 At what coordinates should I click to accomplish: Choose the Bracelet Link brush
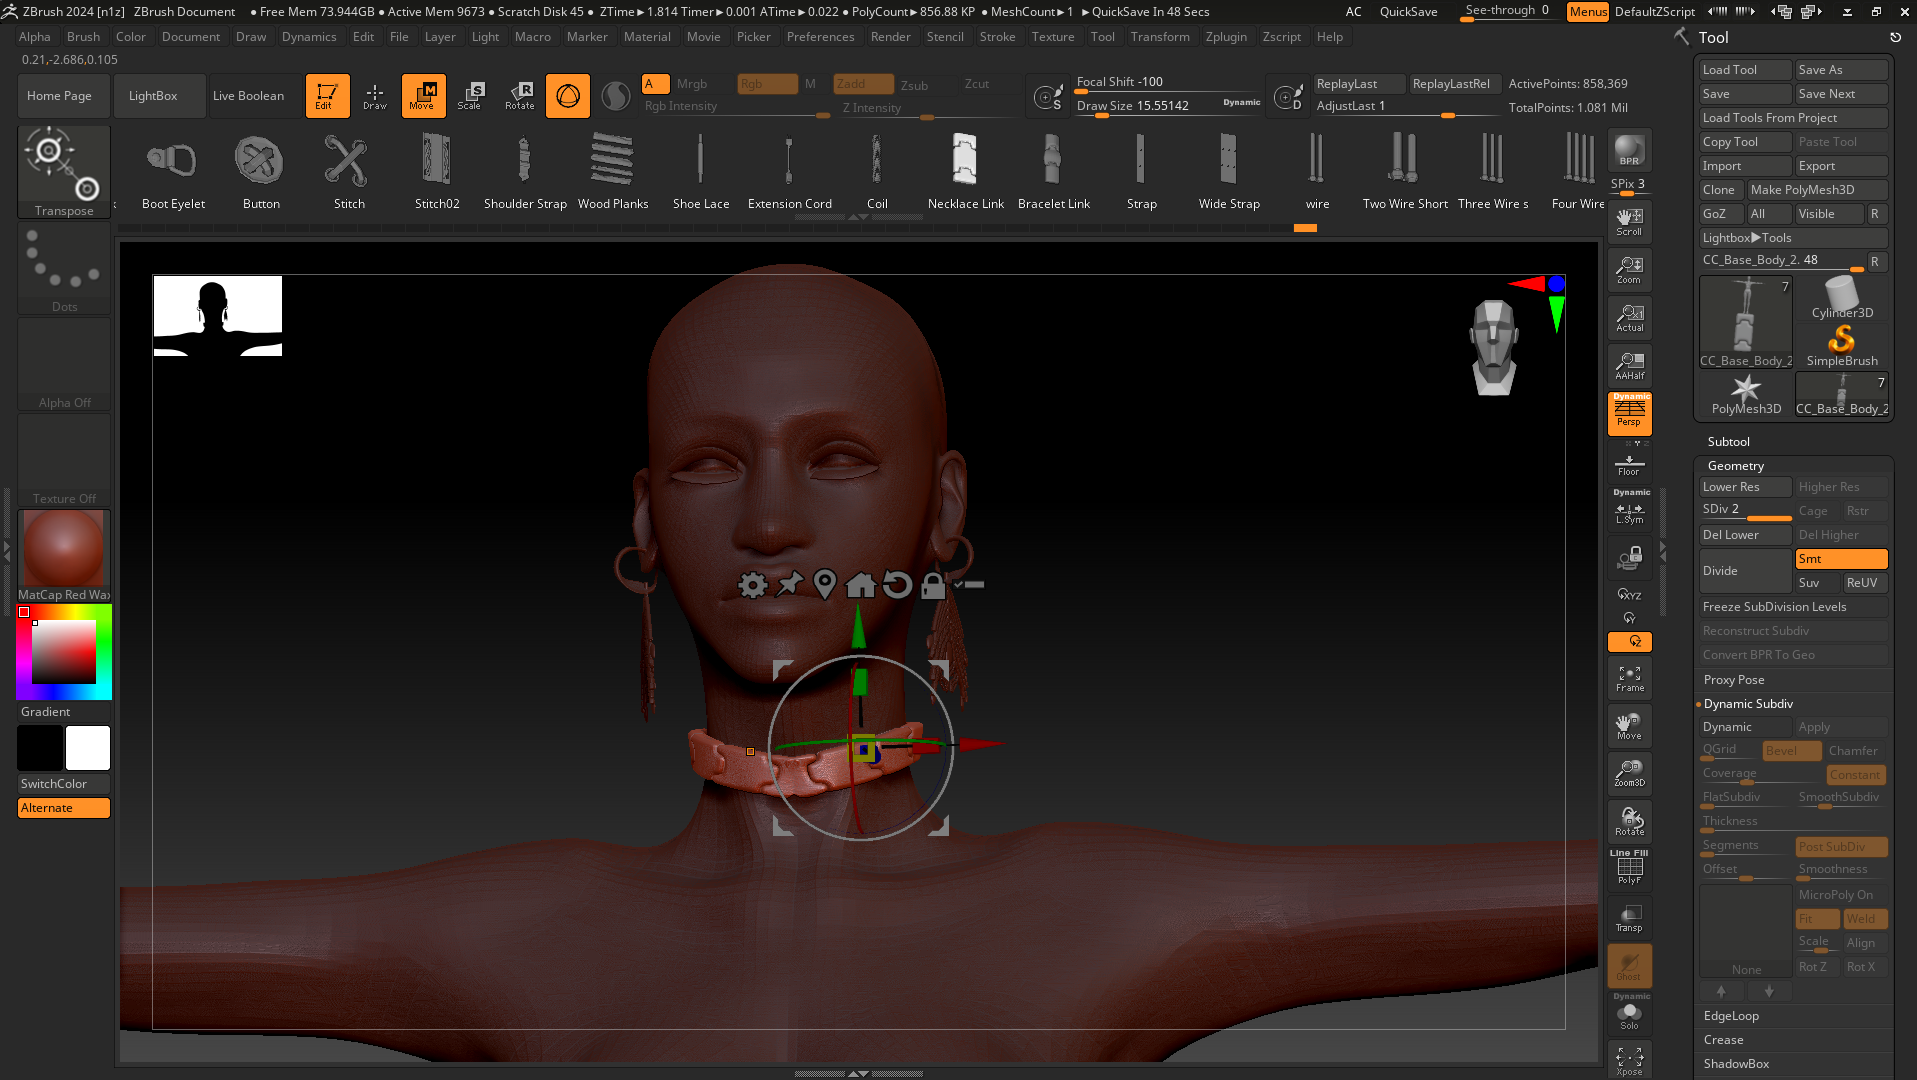point(1053,171)
